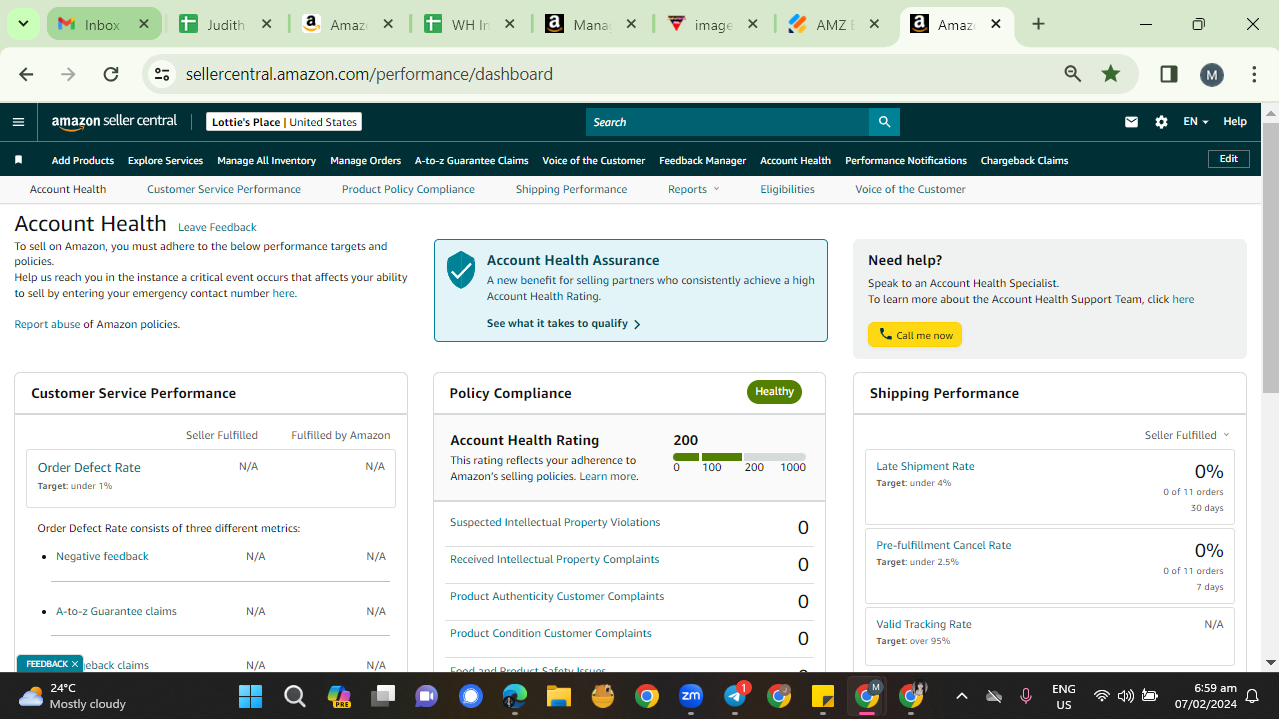Image resolution: width=1279 pixels, height=719 pixels.
Task: Open Eligibilities sub tab
Action: [x=787, y=189]
